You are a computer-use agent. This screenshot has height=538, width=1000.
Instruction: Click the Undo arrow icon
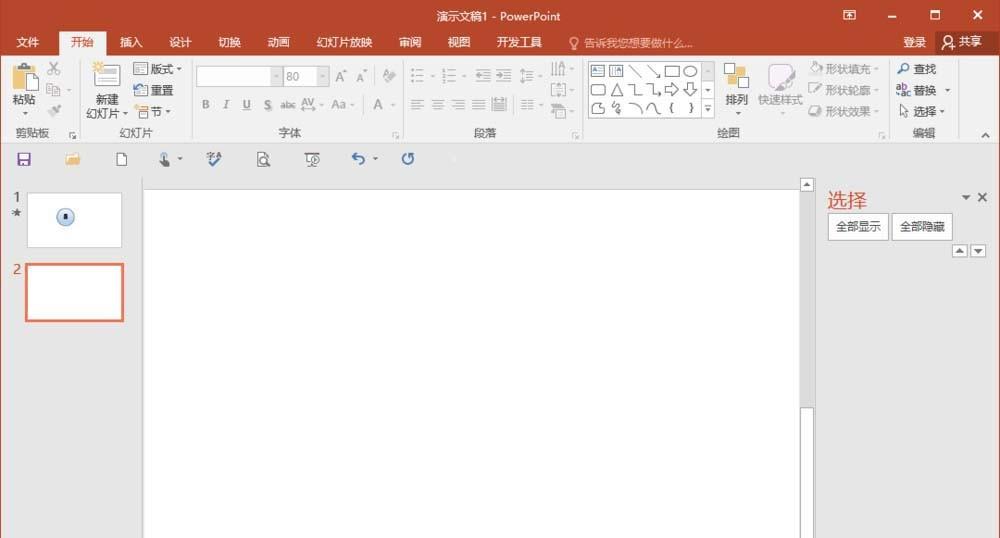click(x=358, y=159)
